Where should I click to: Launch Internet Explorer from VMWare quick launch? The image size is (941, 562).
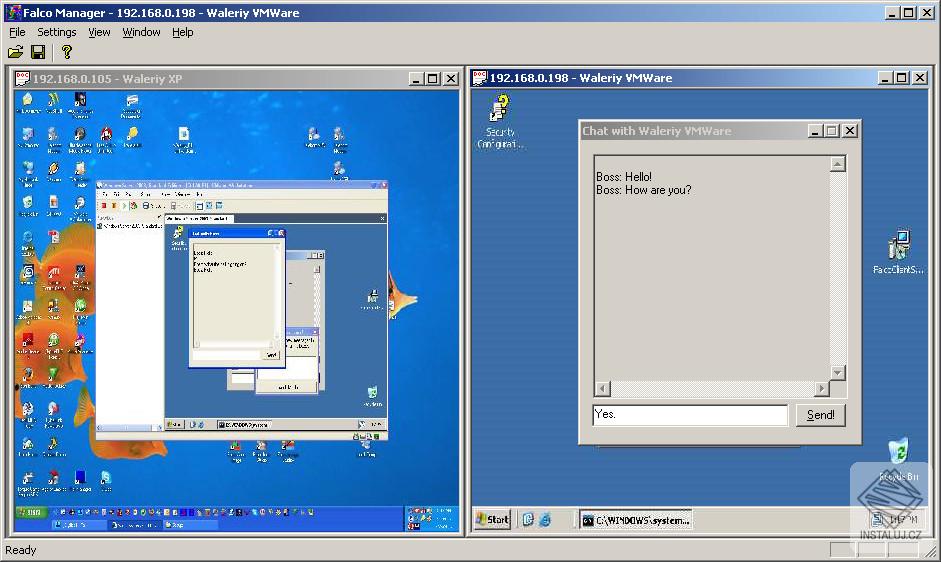545,519
